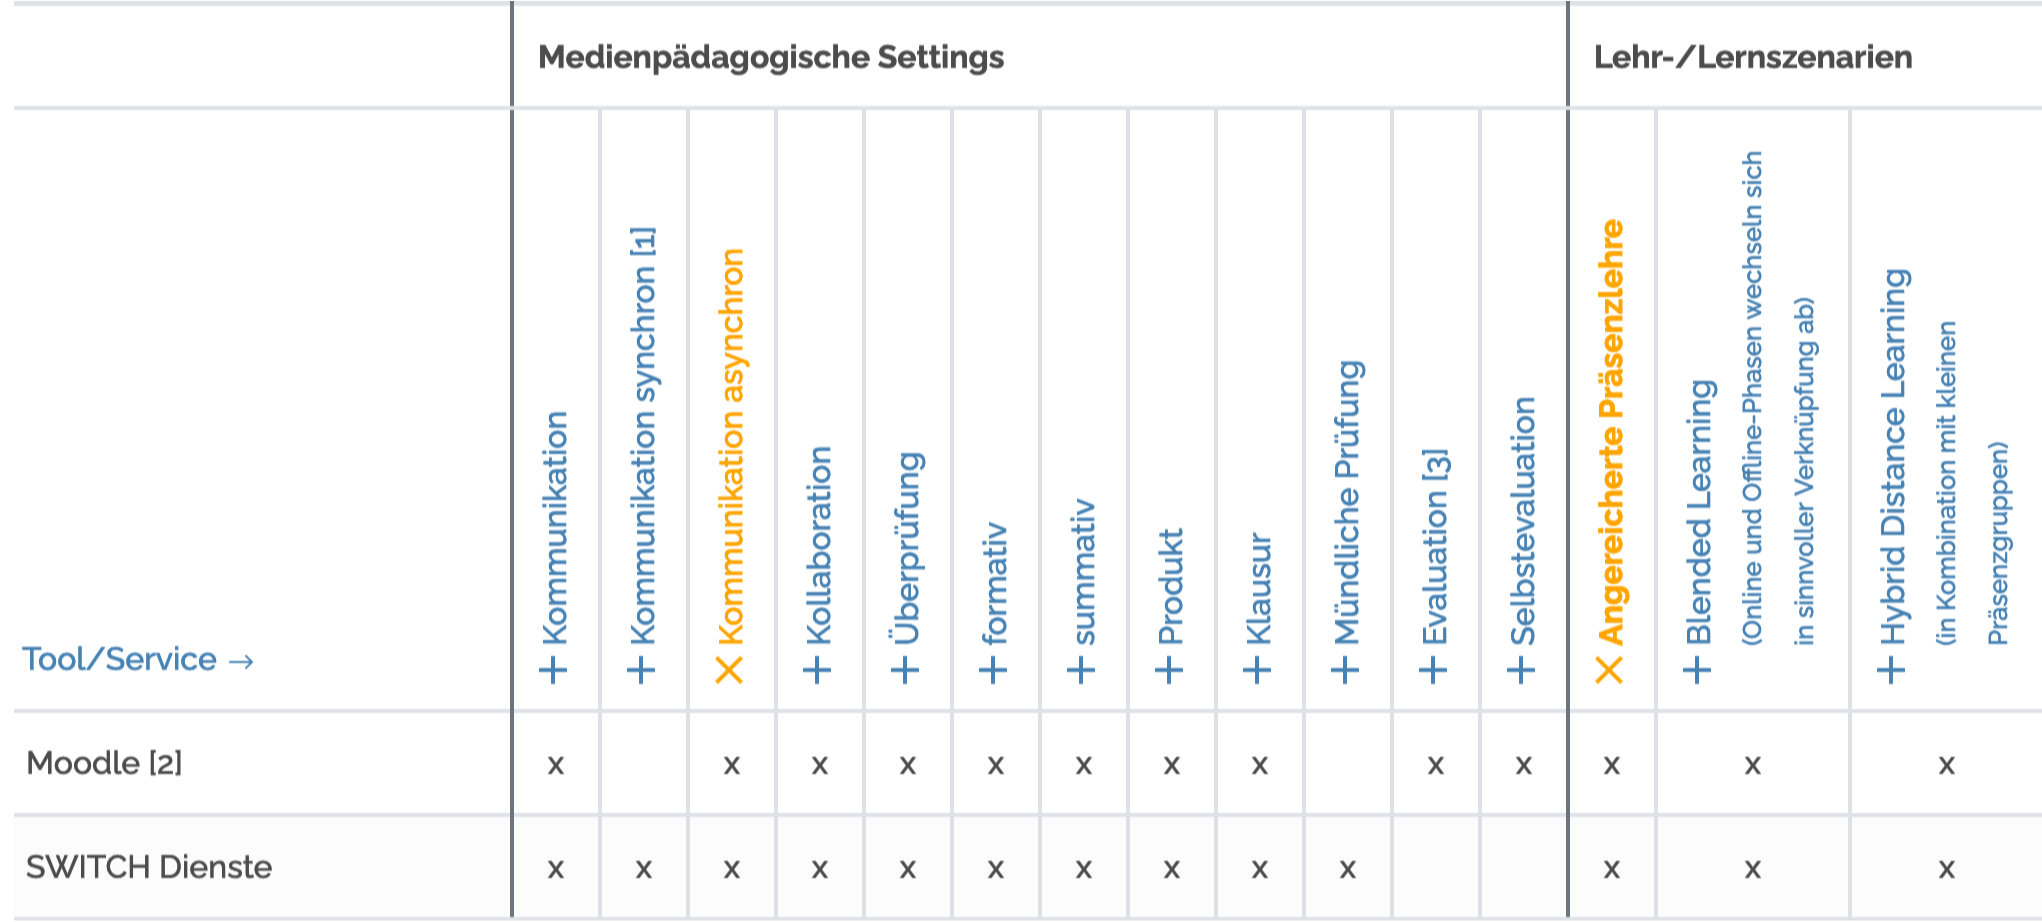Click the Moodle [2] row label

[x=104, y=763]
